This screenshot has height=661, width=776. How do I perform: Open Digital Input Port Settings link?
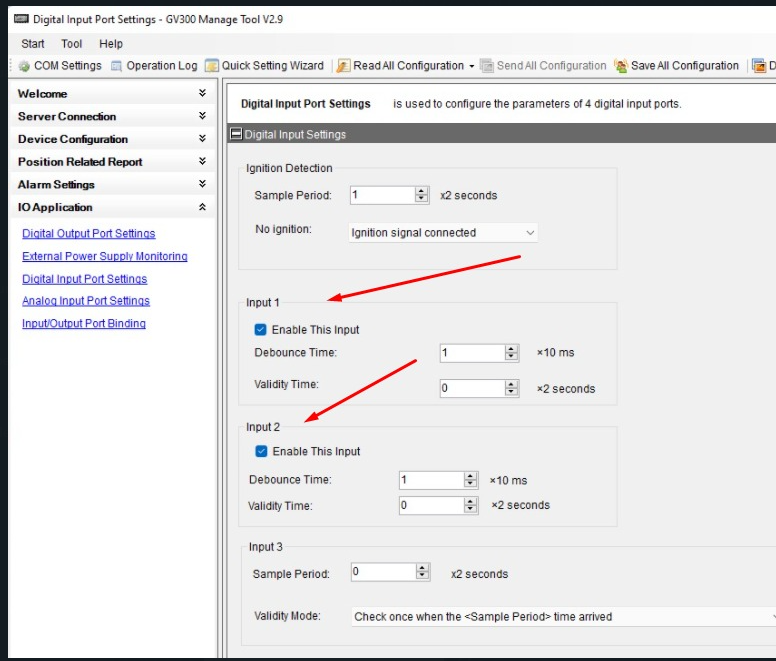85,279
